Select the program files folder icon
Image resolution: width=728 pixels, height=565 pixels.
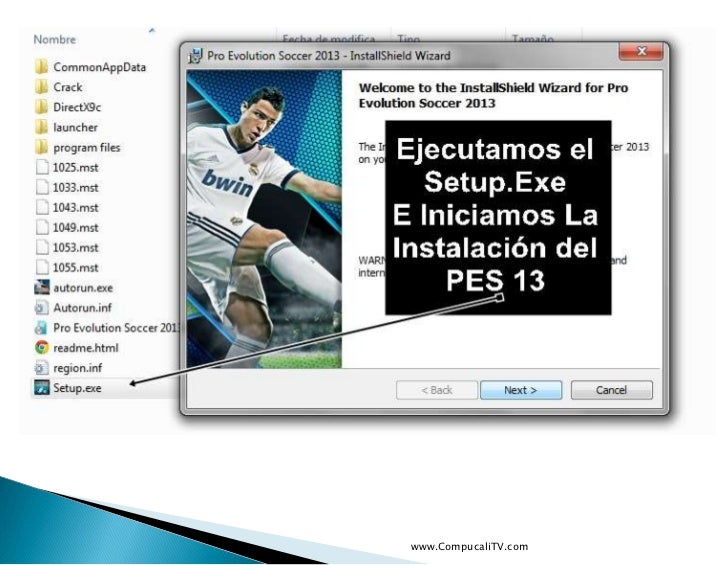41,147
